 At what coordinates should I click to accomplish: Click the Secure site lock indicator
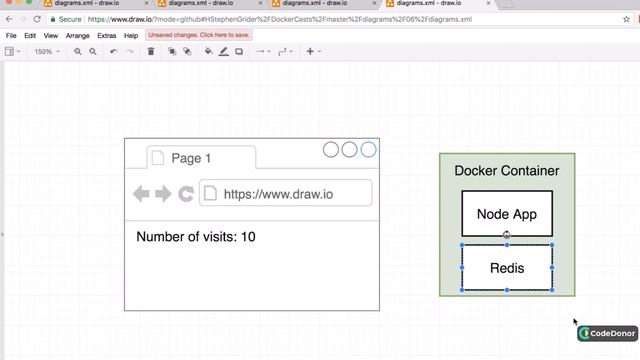66,19
